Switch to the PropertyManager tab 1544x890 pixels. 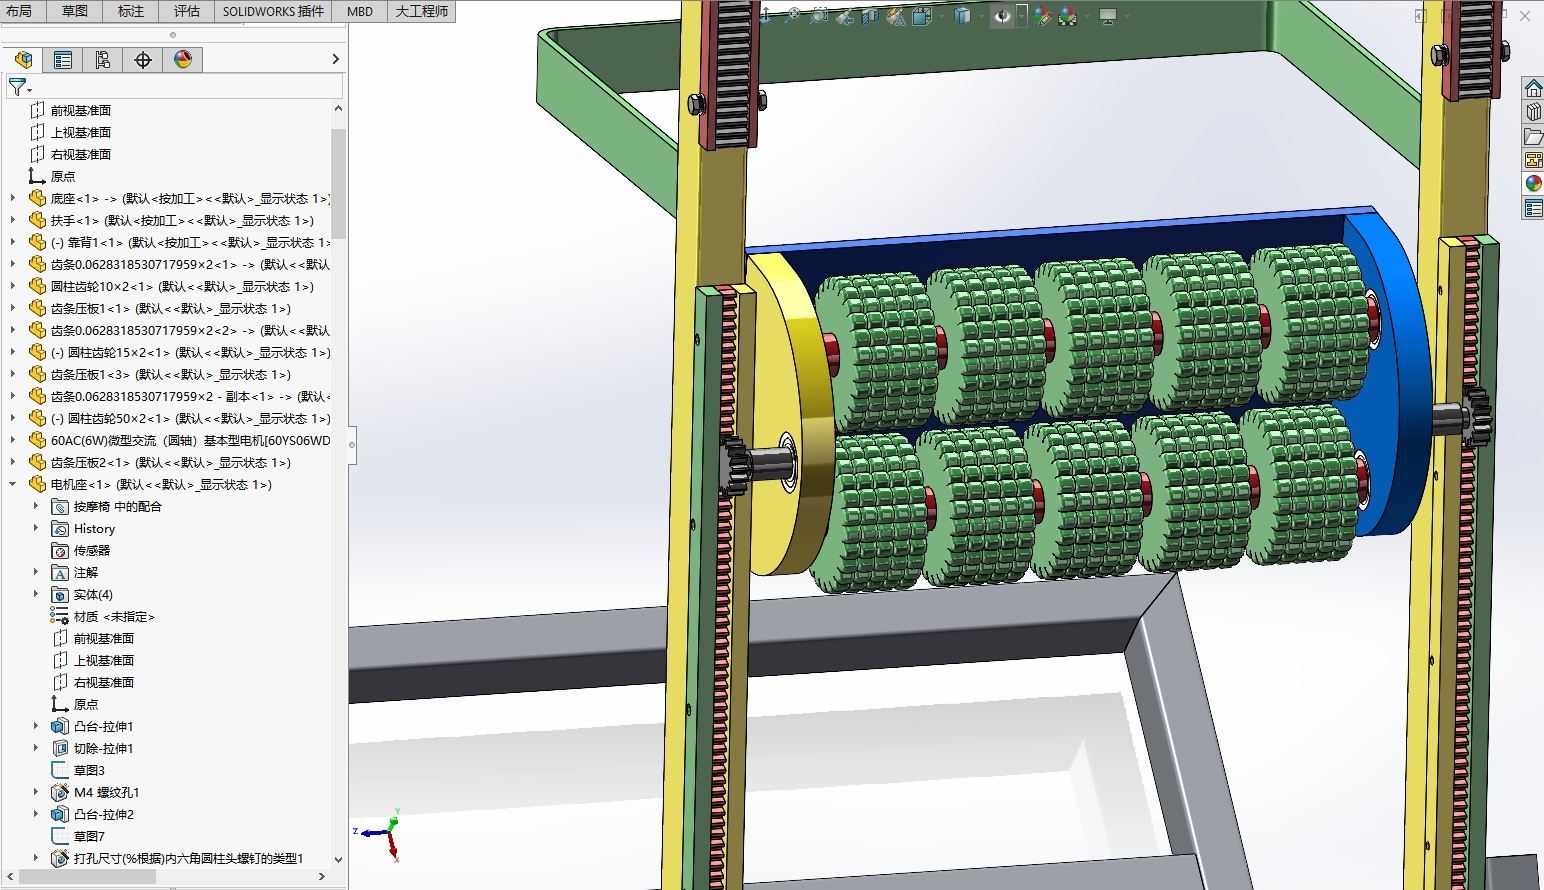(x=63, y=60)
